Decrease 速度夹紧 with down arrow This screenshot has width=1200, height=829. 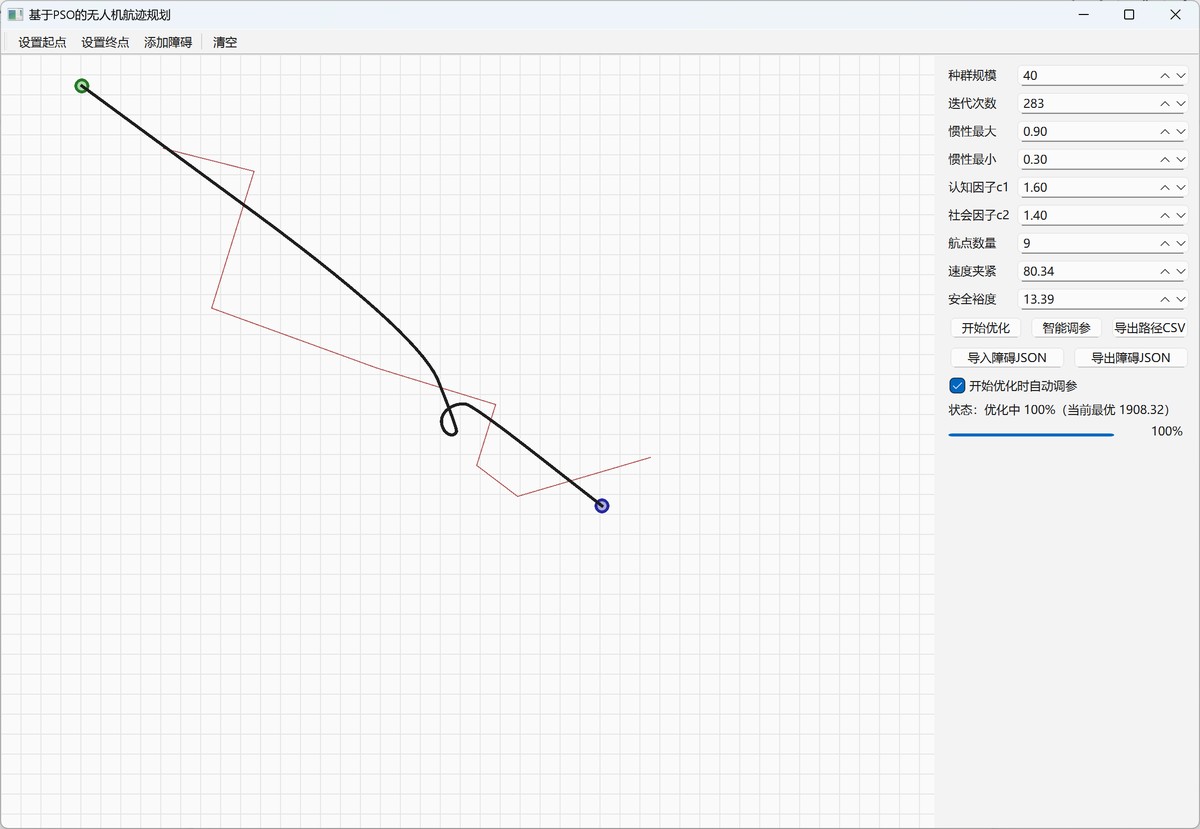click(x=1180, y=271)
